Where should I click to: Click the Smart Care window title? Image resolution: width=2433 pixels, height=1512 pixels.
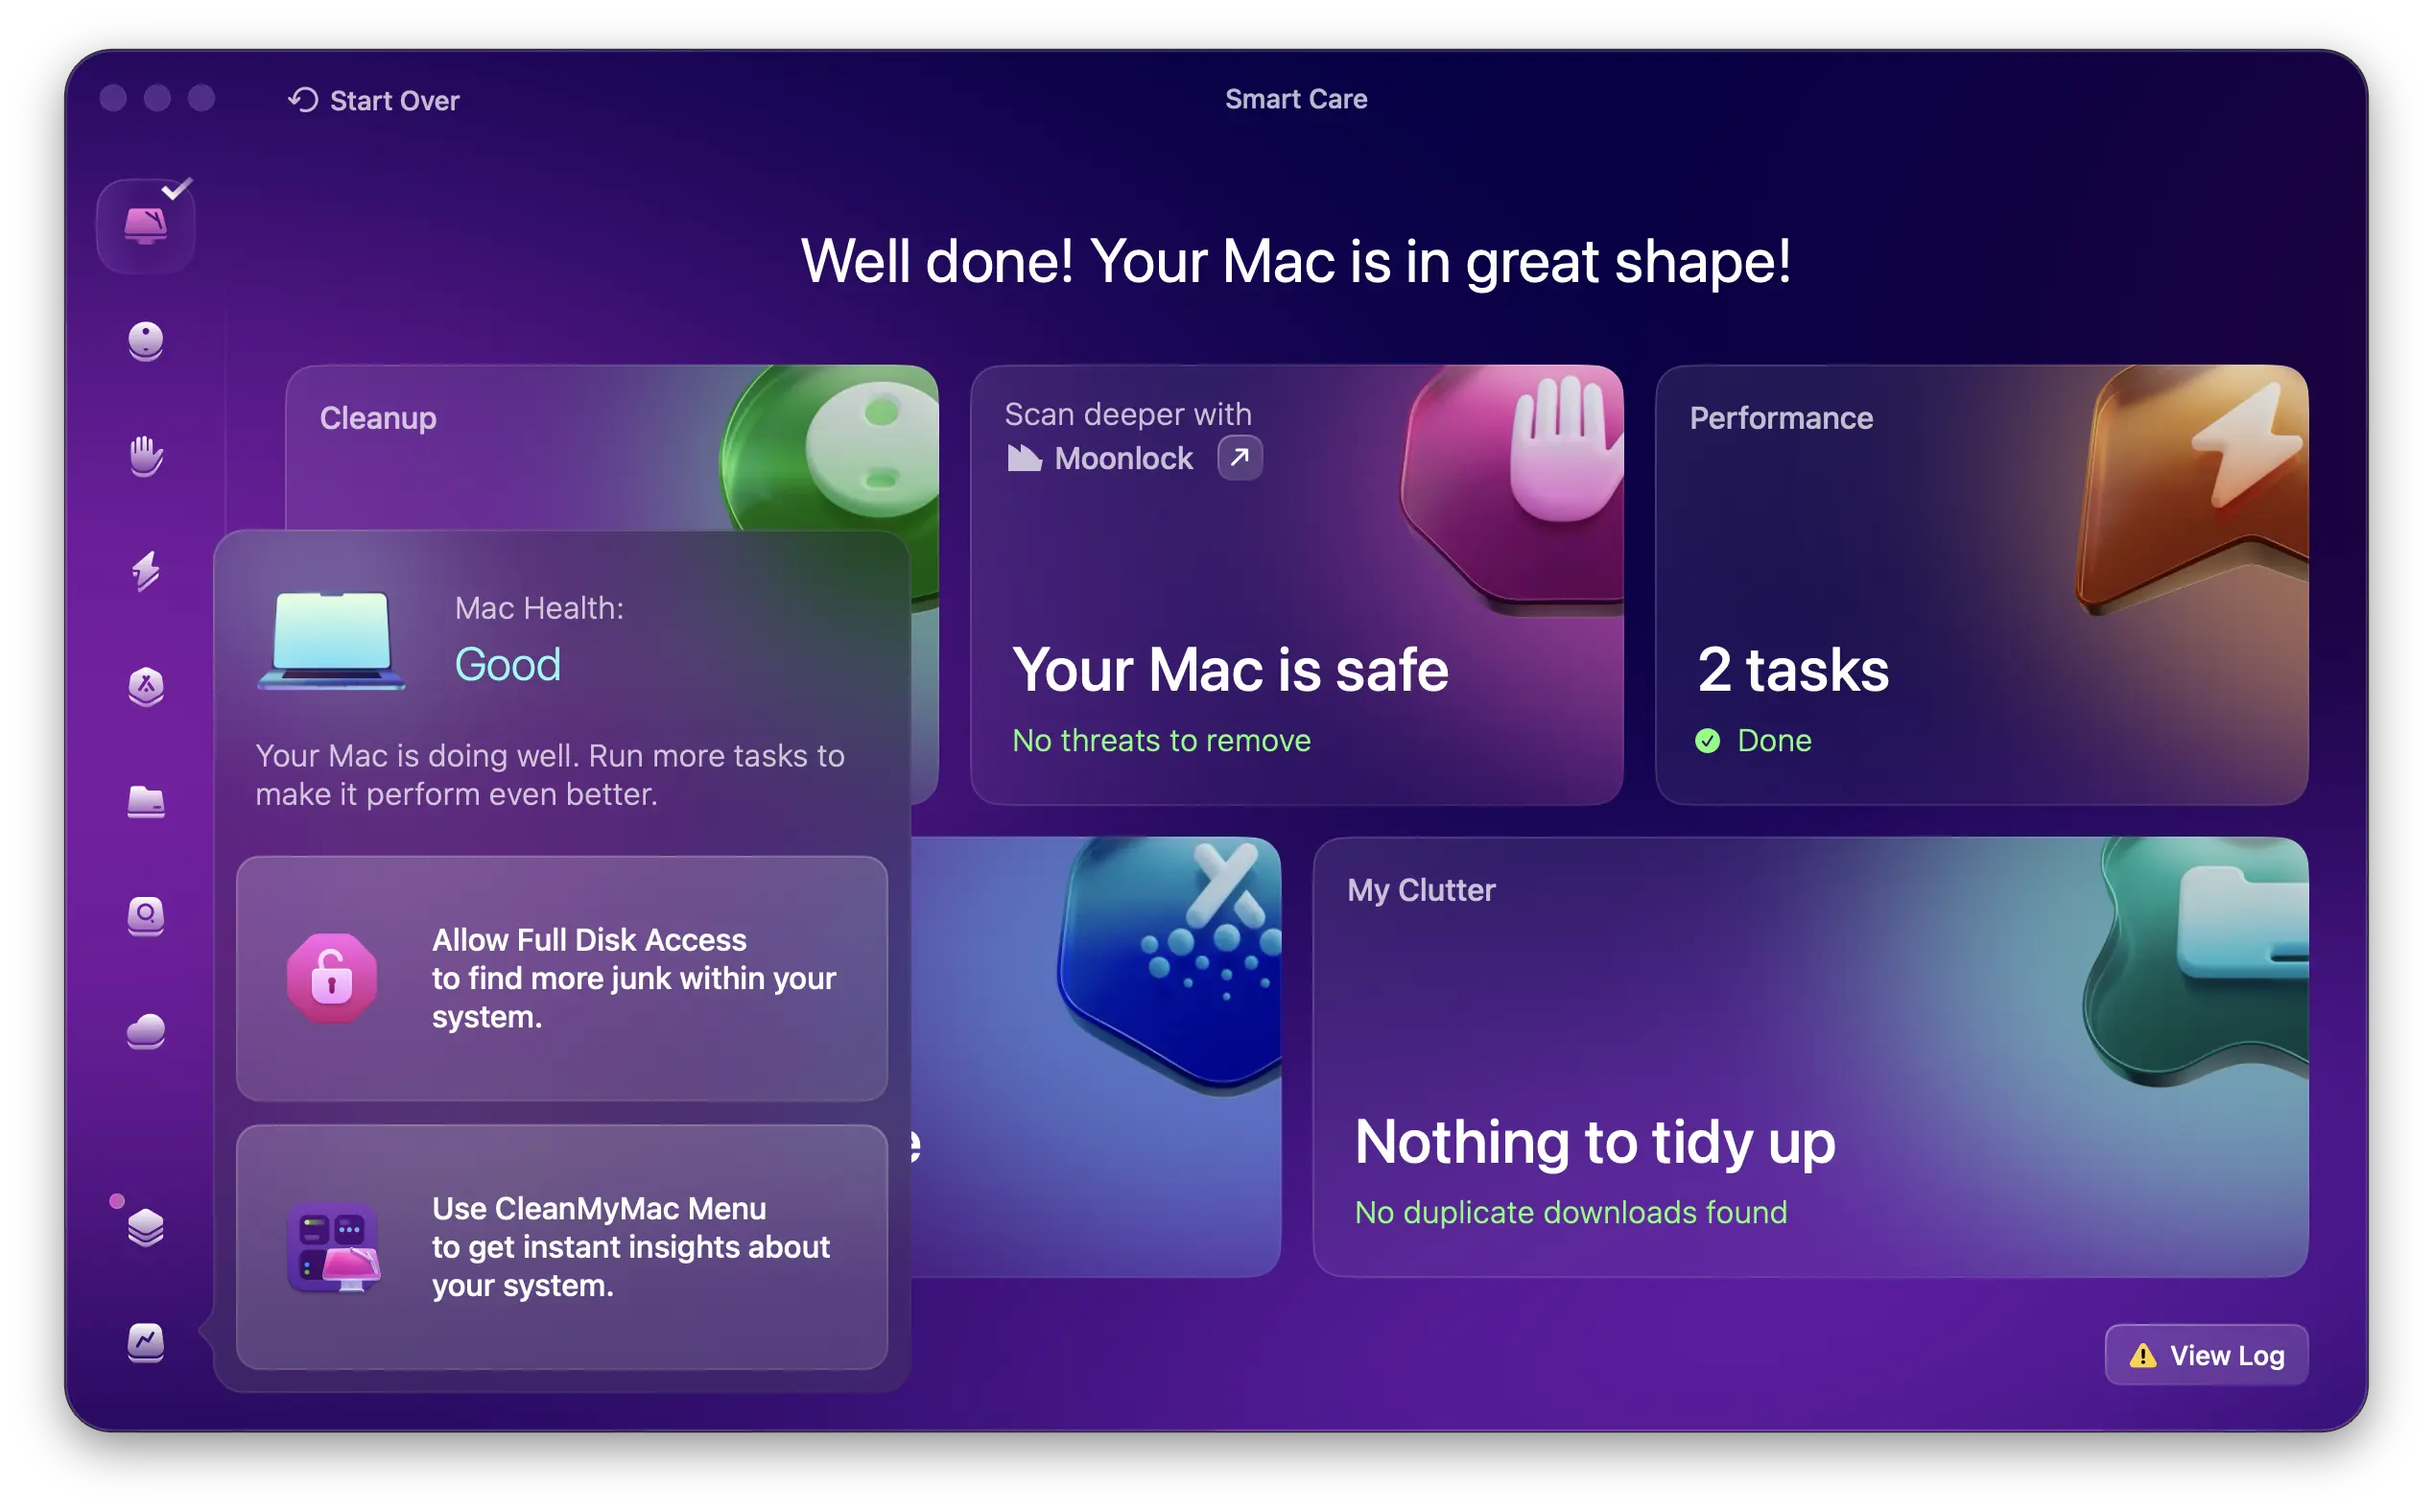click(1296, 99)
